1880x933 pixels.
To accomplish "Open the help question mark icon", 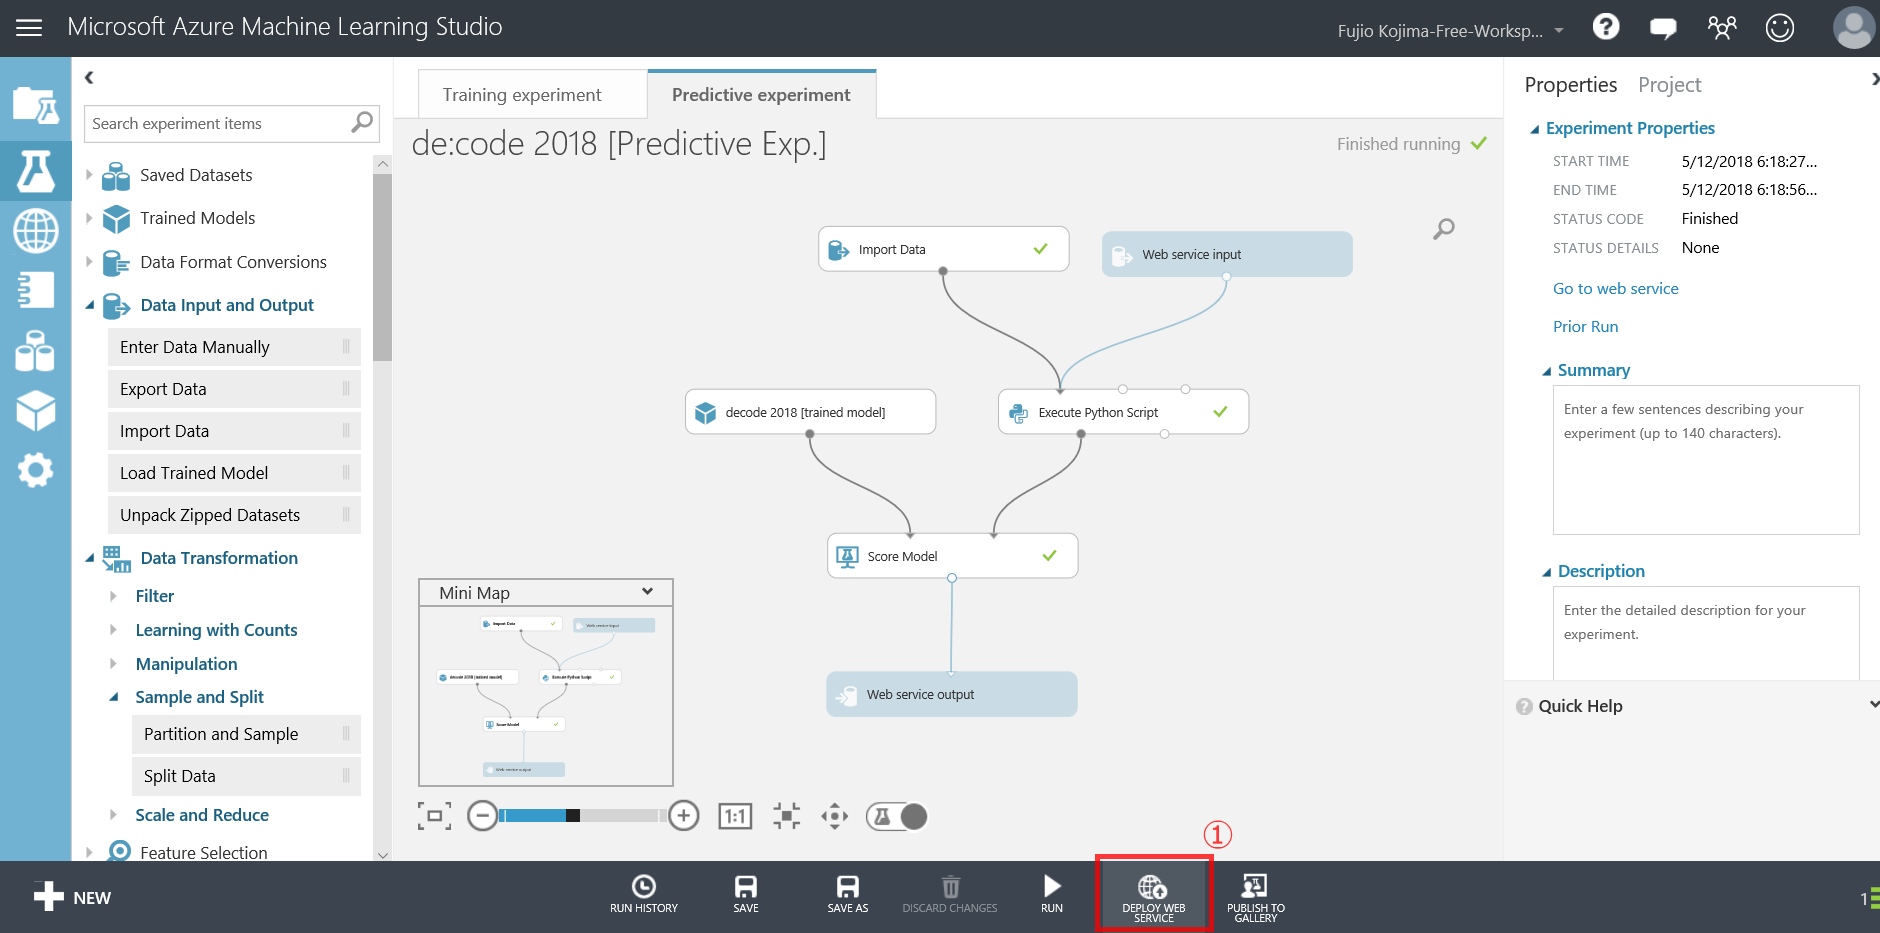I will click(1606, 27).
